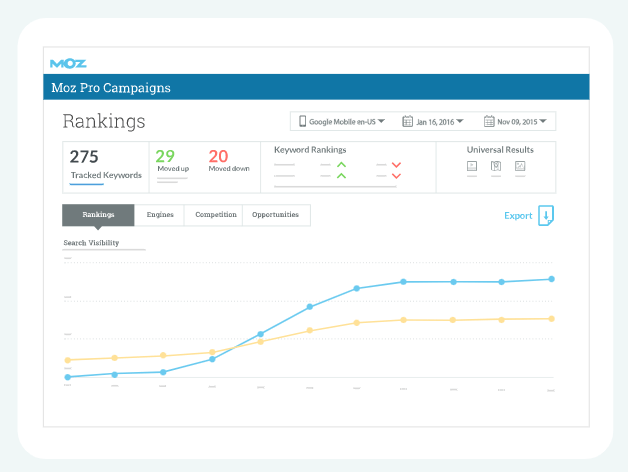Click the calendar icon beside Nov 09, 2015
This screenshot has width=628, height=472.
489,122
